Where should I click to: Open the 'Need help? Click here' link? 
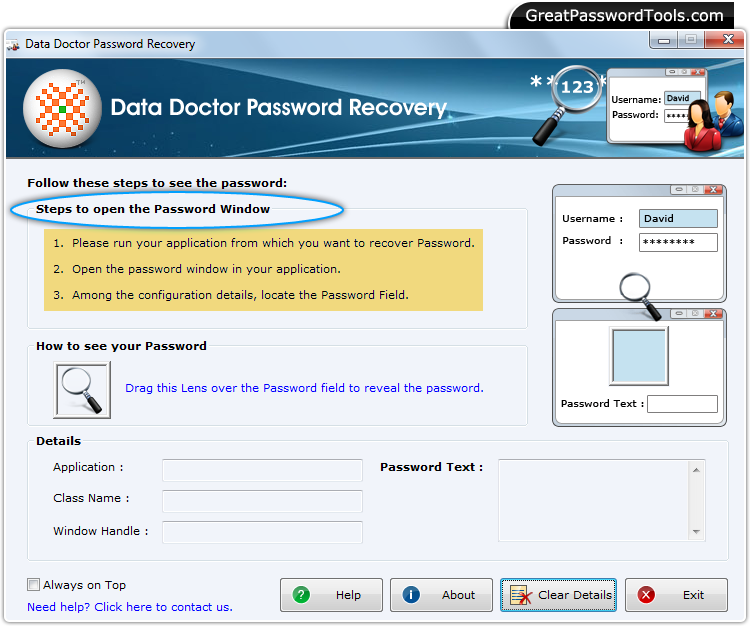[130, 607]
